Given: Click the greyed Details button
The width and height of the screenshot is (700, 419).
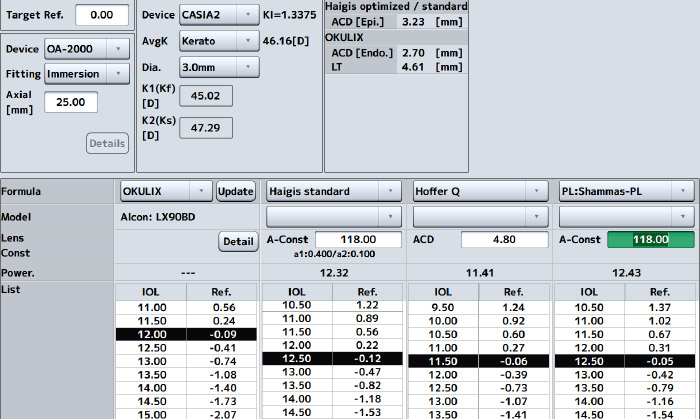Looking at the screenshot, I should pyautogui.click(x=107, y=143).
